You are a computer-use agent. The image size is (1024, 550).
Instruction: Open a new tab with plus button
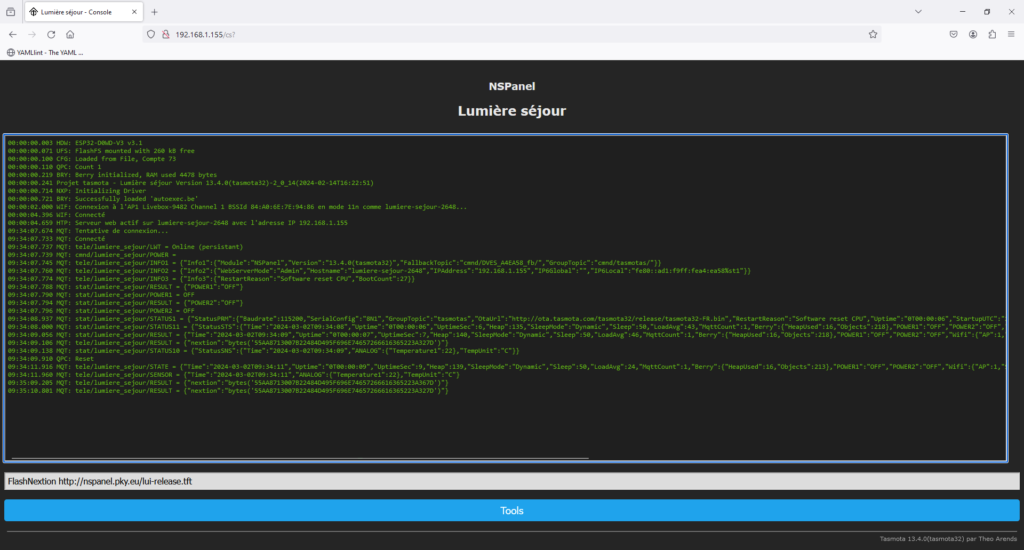(x=154, y=12)
